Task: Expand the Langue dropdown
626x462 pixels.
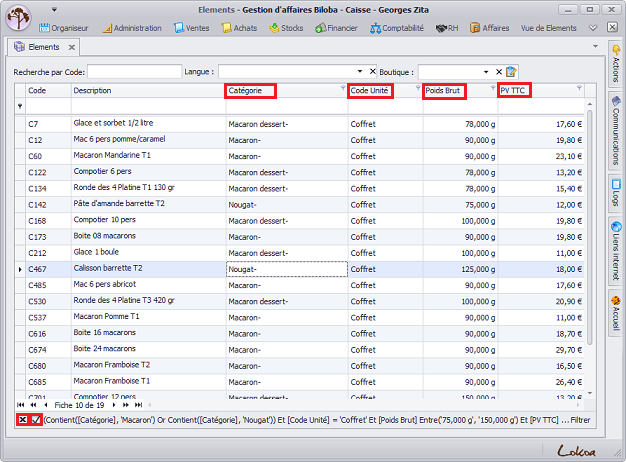Action: 360,71
